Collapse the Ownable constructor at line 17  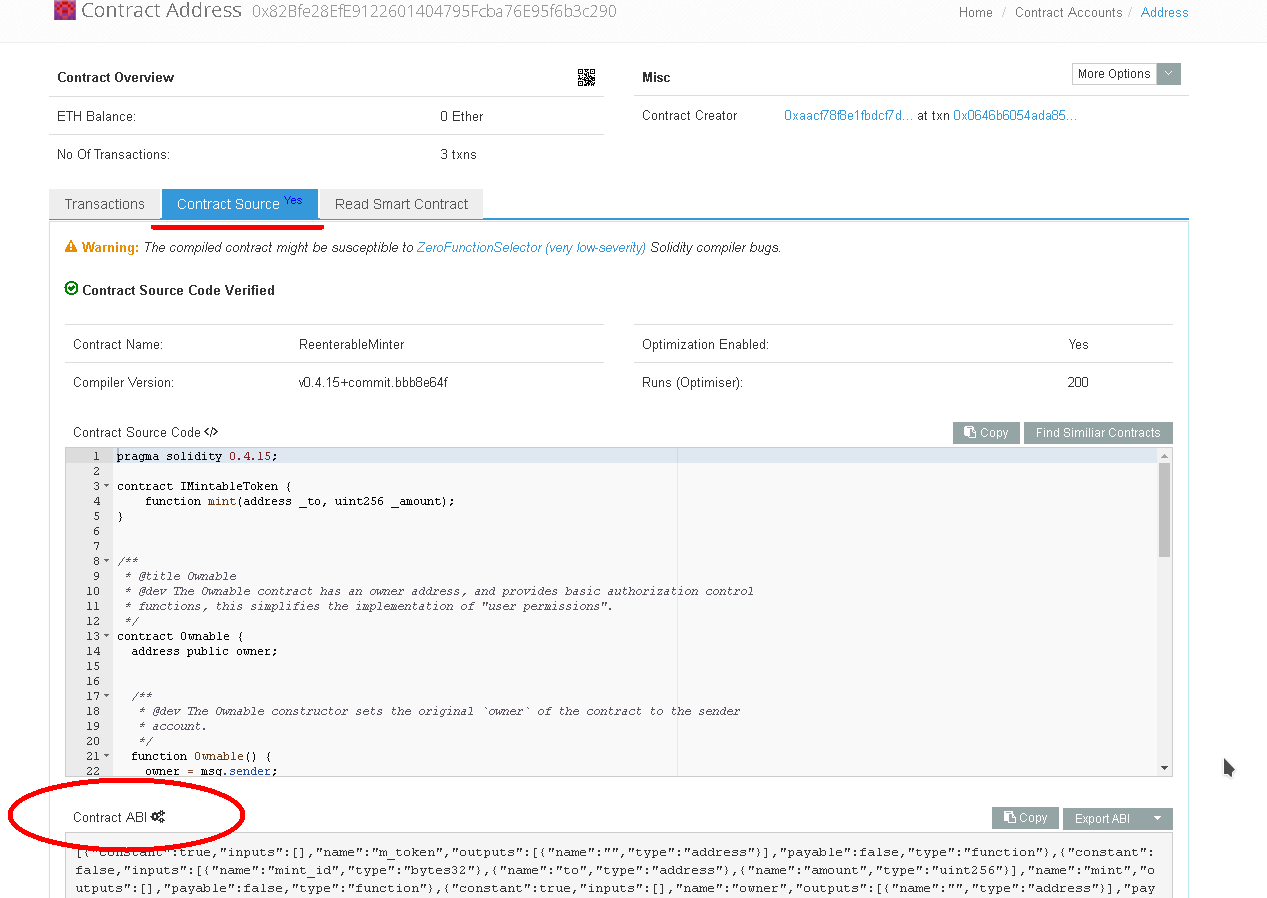106,696
